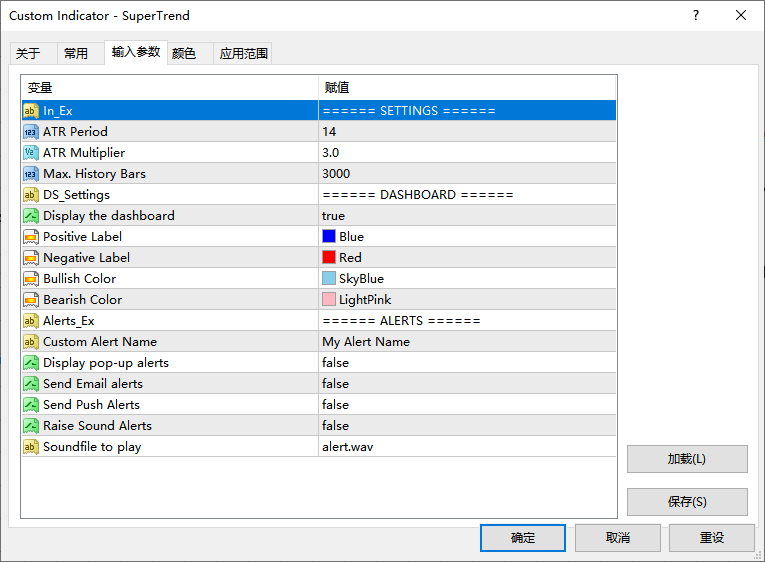Toggle false value for Send Push Alerts

[x=467, y=404]
